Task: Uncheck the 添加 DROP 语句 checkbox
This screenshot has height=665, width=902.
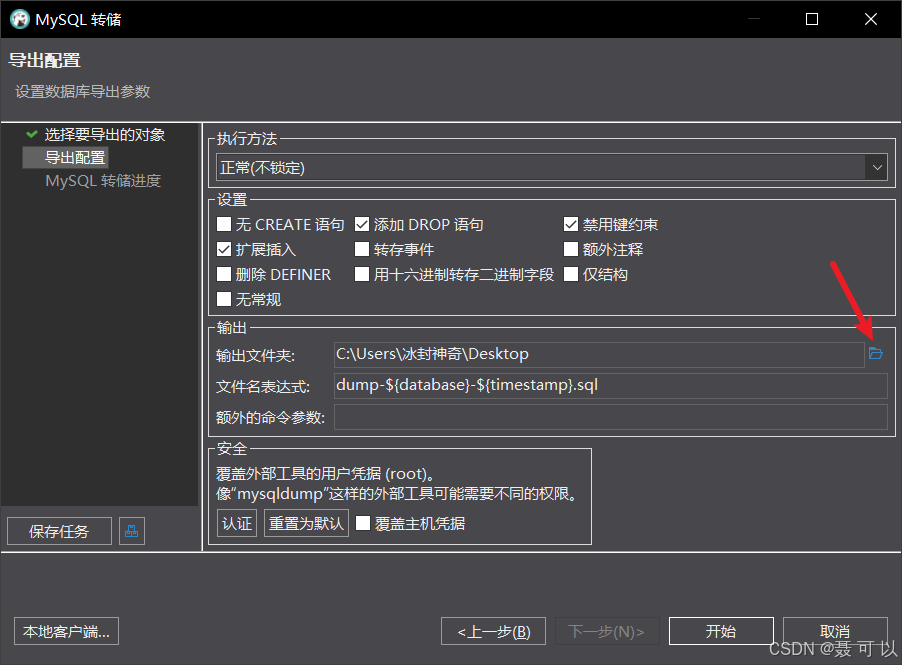Action: [362, 224]
